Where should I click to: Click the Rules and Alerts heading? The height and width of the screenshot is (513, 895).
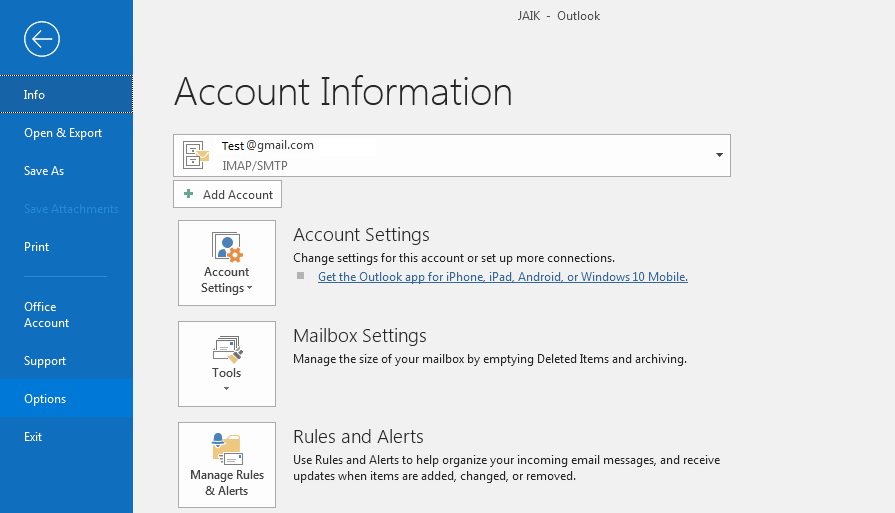(358, 437)
